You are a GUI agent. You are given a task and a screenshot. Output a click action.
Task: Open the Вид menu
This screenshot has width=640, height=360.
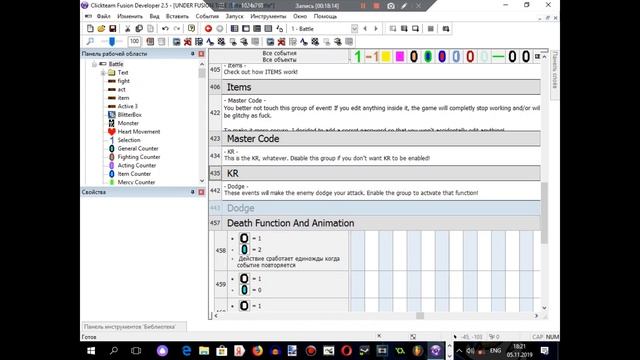154,16
